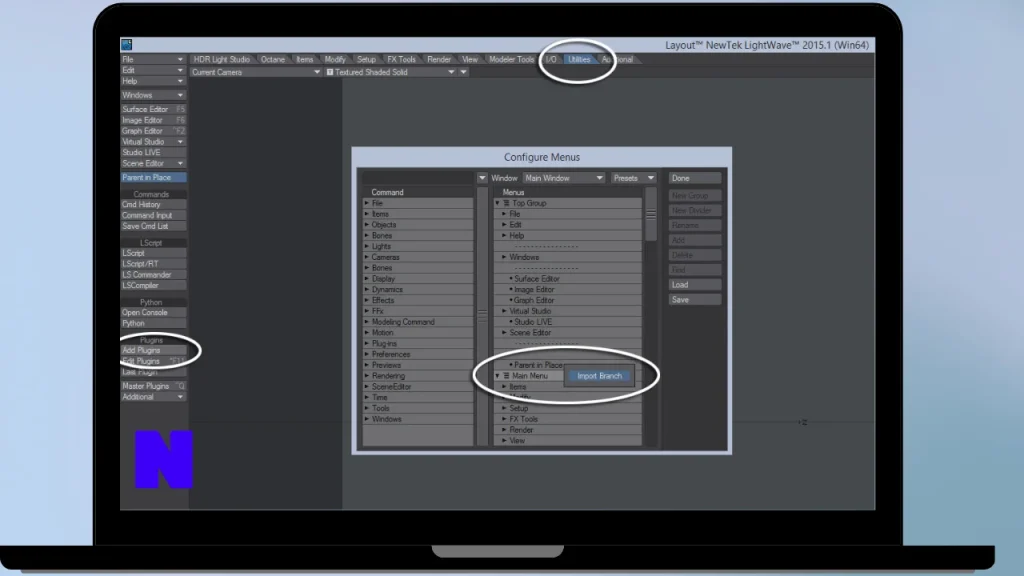Screen dimensions: 1024x576
Task: Collapse Main Menu in the Menus tree
Action: coord(498,376)
